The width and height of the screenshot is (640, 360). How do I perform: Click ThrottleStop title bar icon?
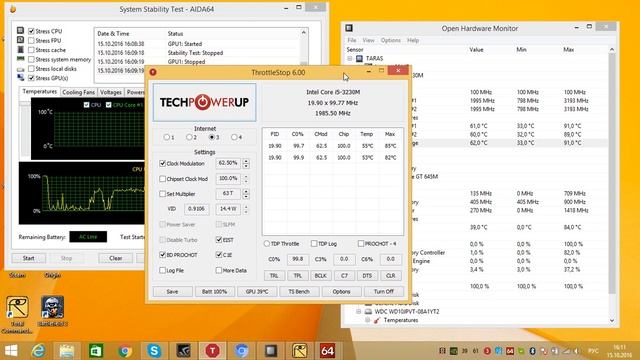[153, 72]
